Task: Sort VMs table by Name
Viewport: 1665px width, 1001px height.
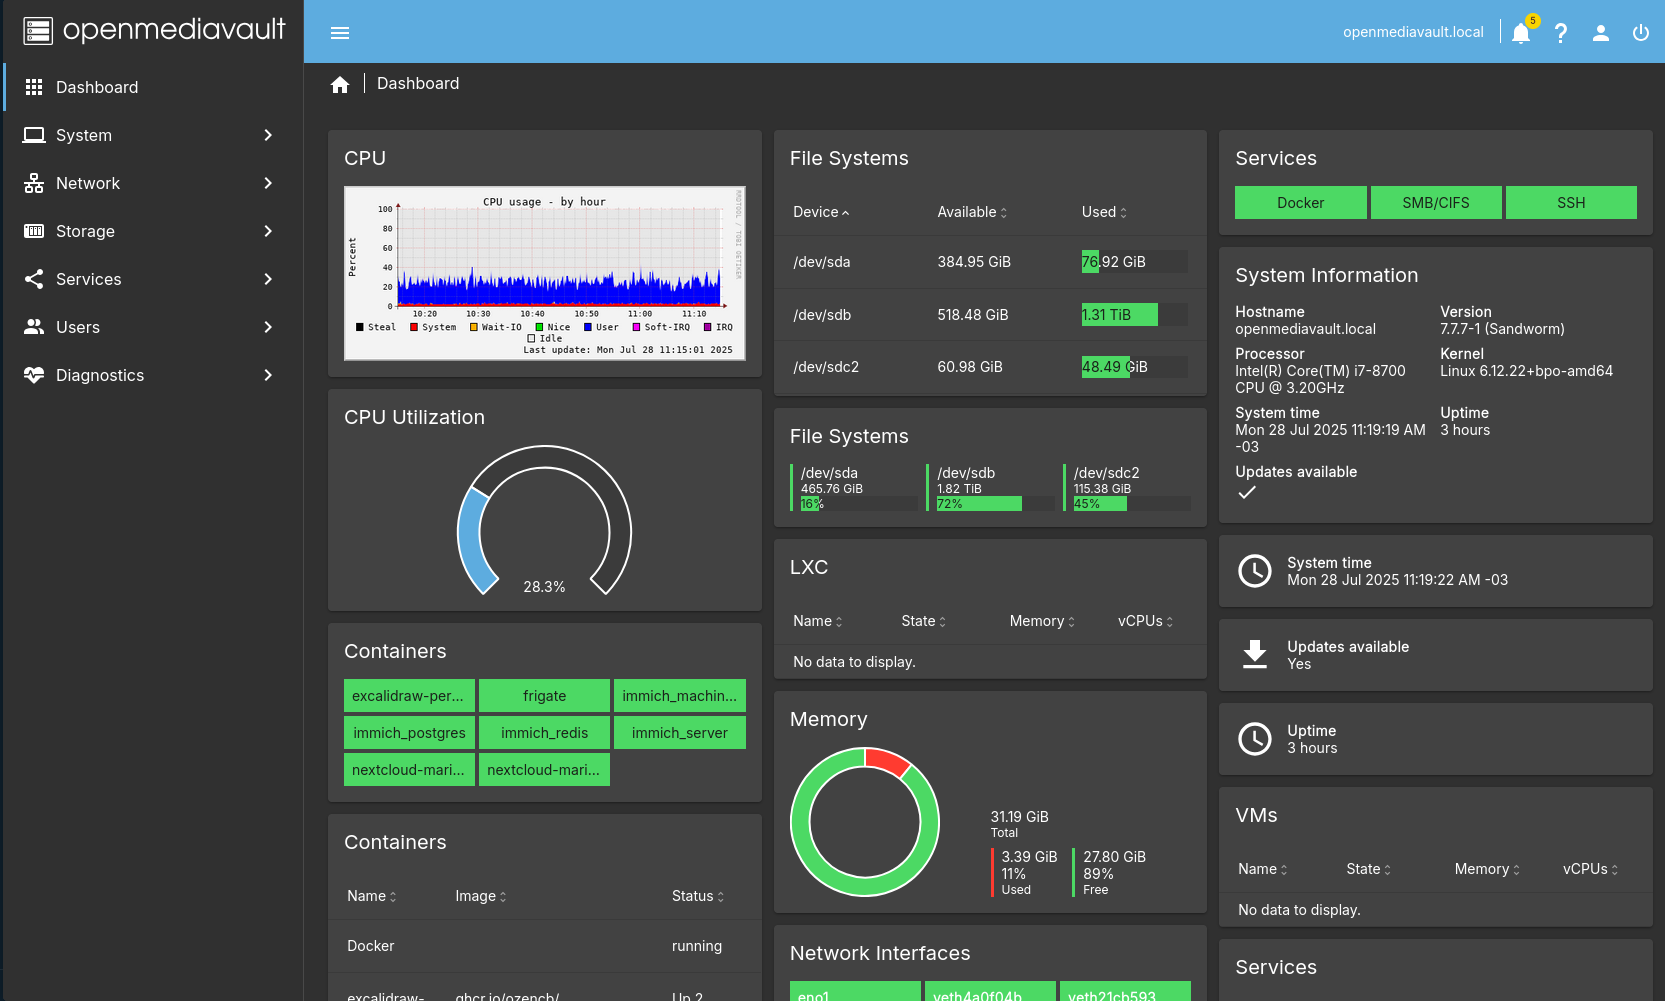Action: pyautogui.click(x=1263, y=869)
